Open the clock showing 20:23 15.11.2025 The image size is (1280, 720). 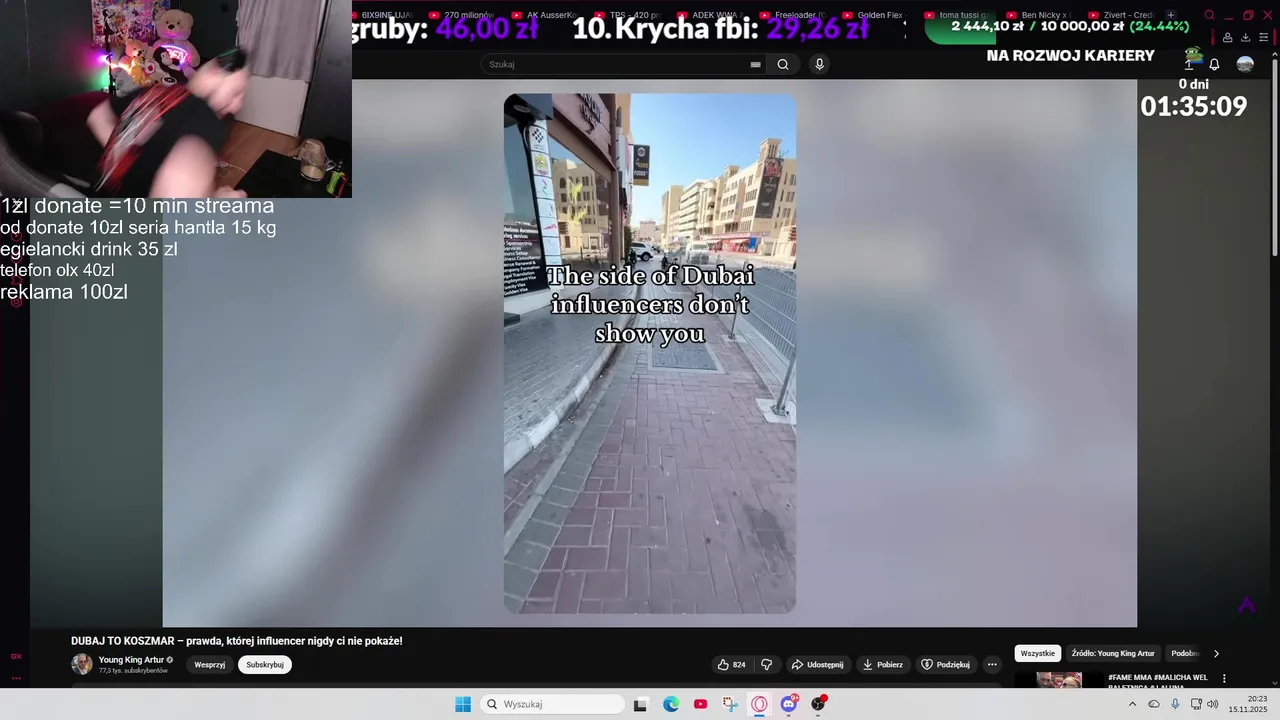click(1248, 704)
